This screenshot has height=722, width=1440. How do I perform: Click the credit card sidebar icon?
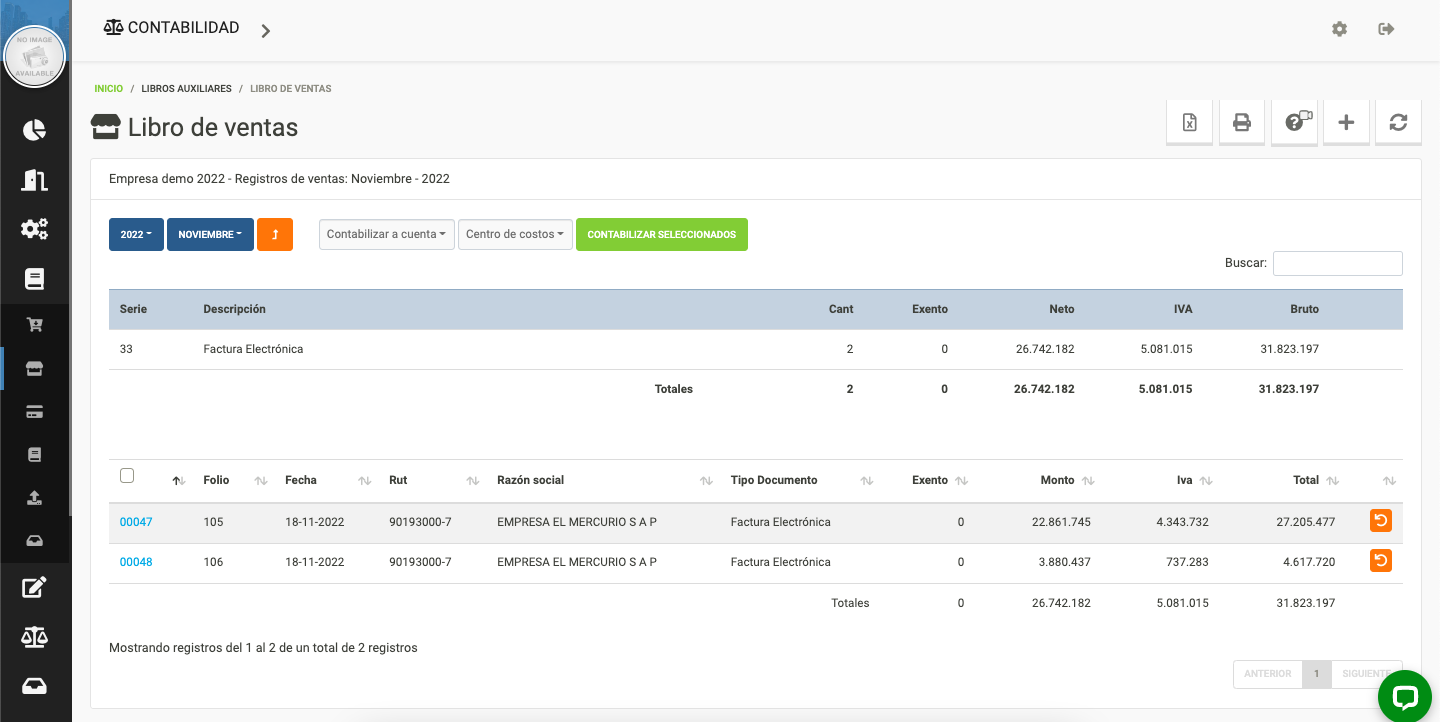point(35,412)
